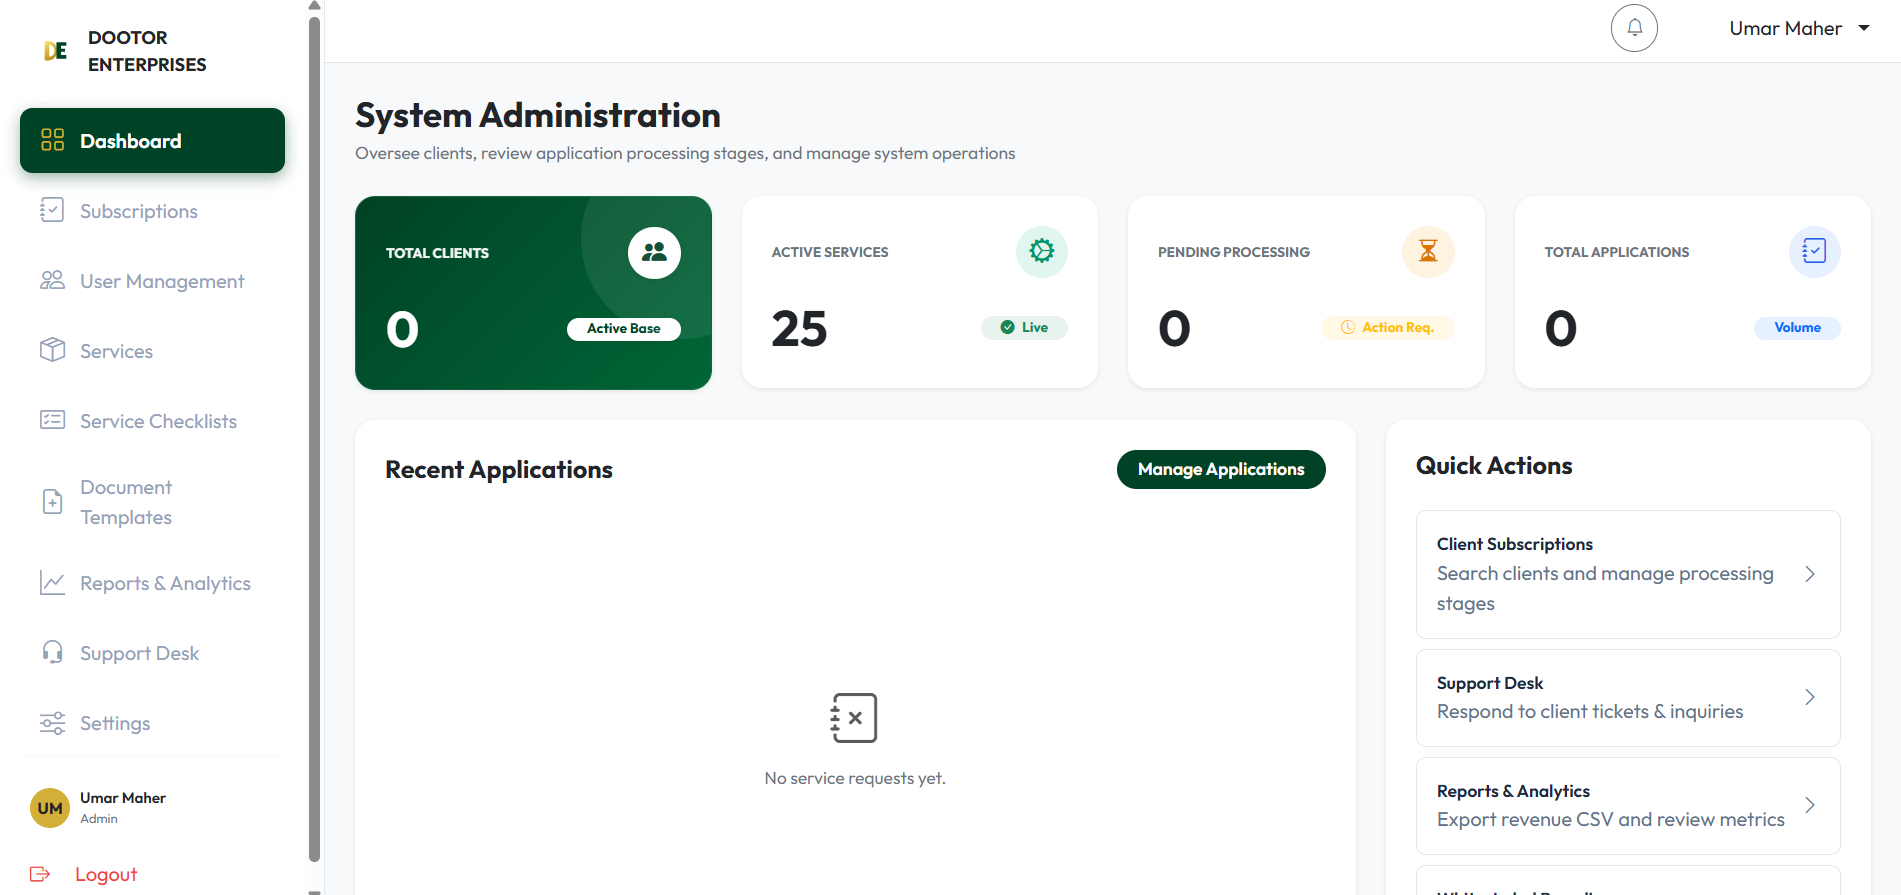Image resolution: width=1901 pixels, height=895 pixels.
Task: Click the User Management people icon
Action: [x=52, y=280]
